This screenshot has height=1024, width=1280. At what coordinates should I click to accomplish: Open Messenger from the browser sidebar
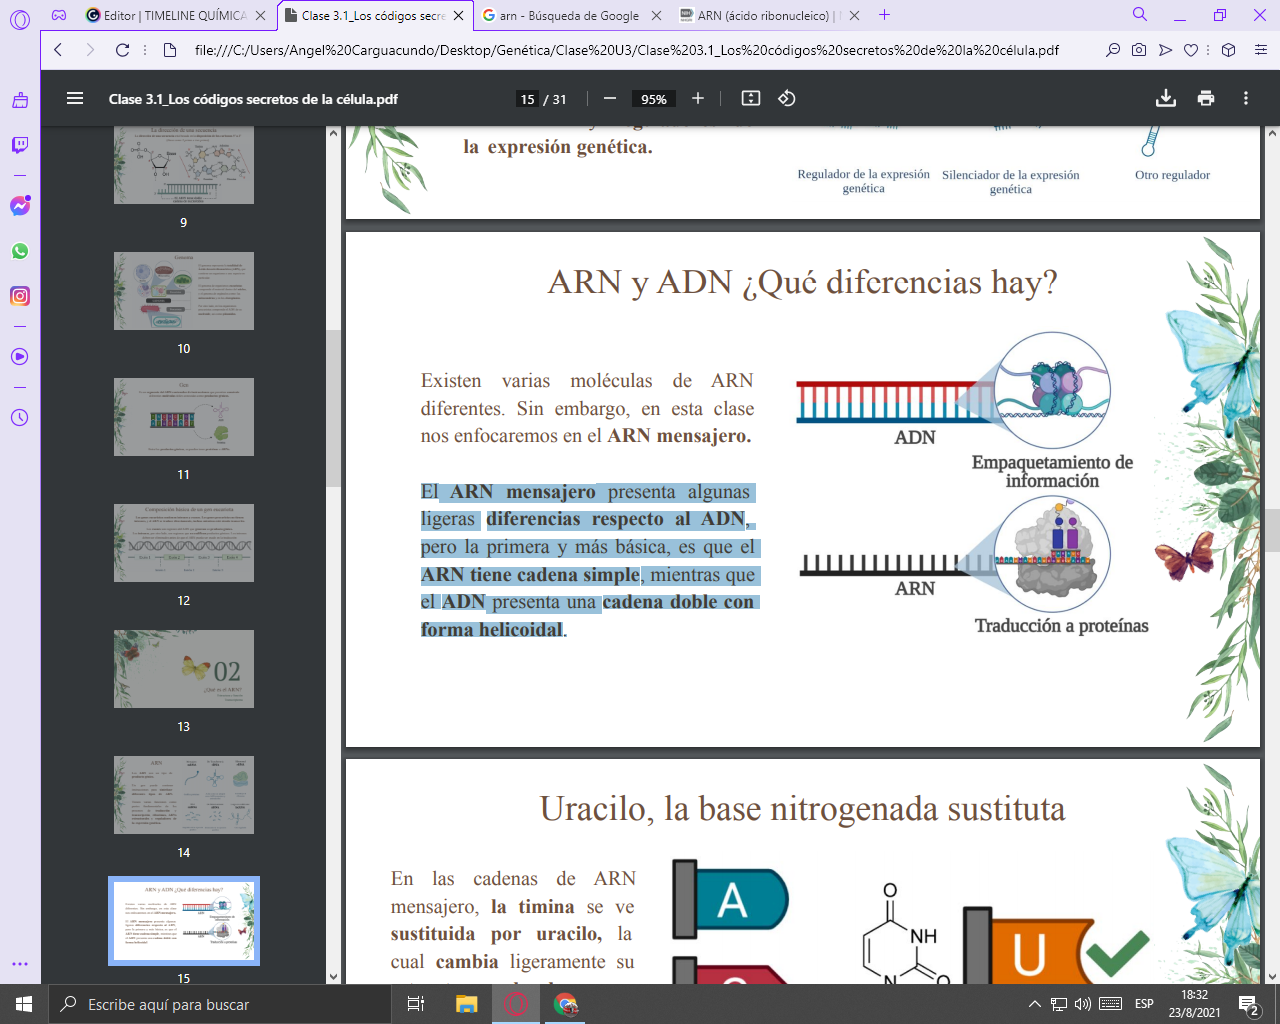coord(20,206)
